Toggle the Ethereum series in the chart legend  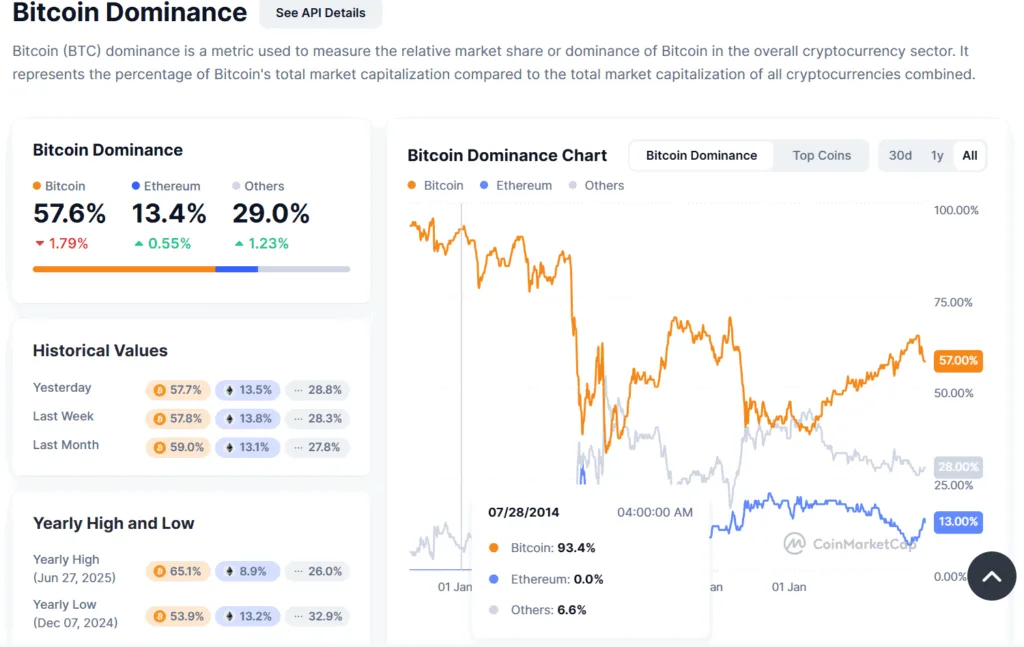click(x=516, y=185)
